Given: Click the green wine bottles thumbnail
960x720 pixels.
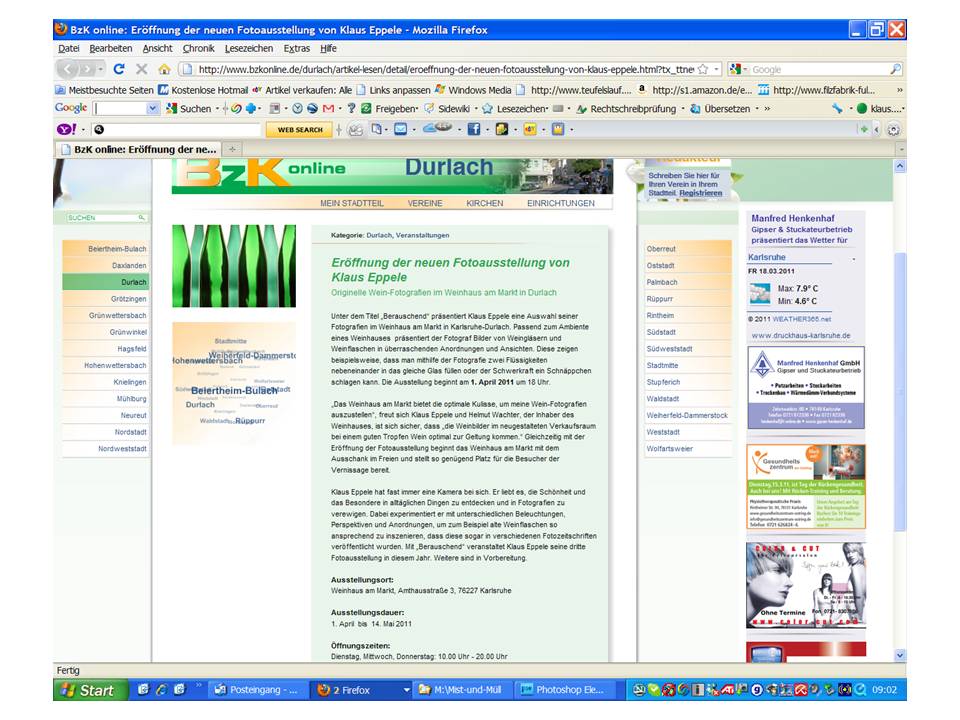Looking at the screenshot, I should click(x=234, y=266).
